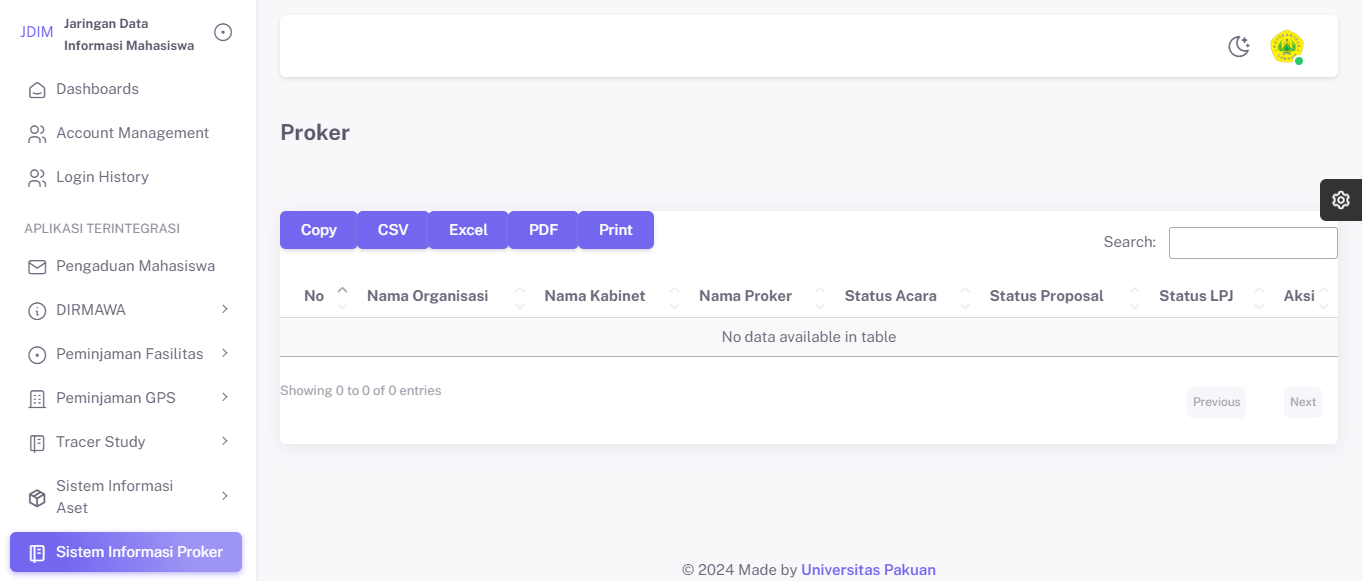Viewport: 1362px width, 581px height.
Task: Expand the DIRMAWA submenu chevron
Action: click(x=225, y=310)
